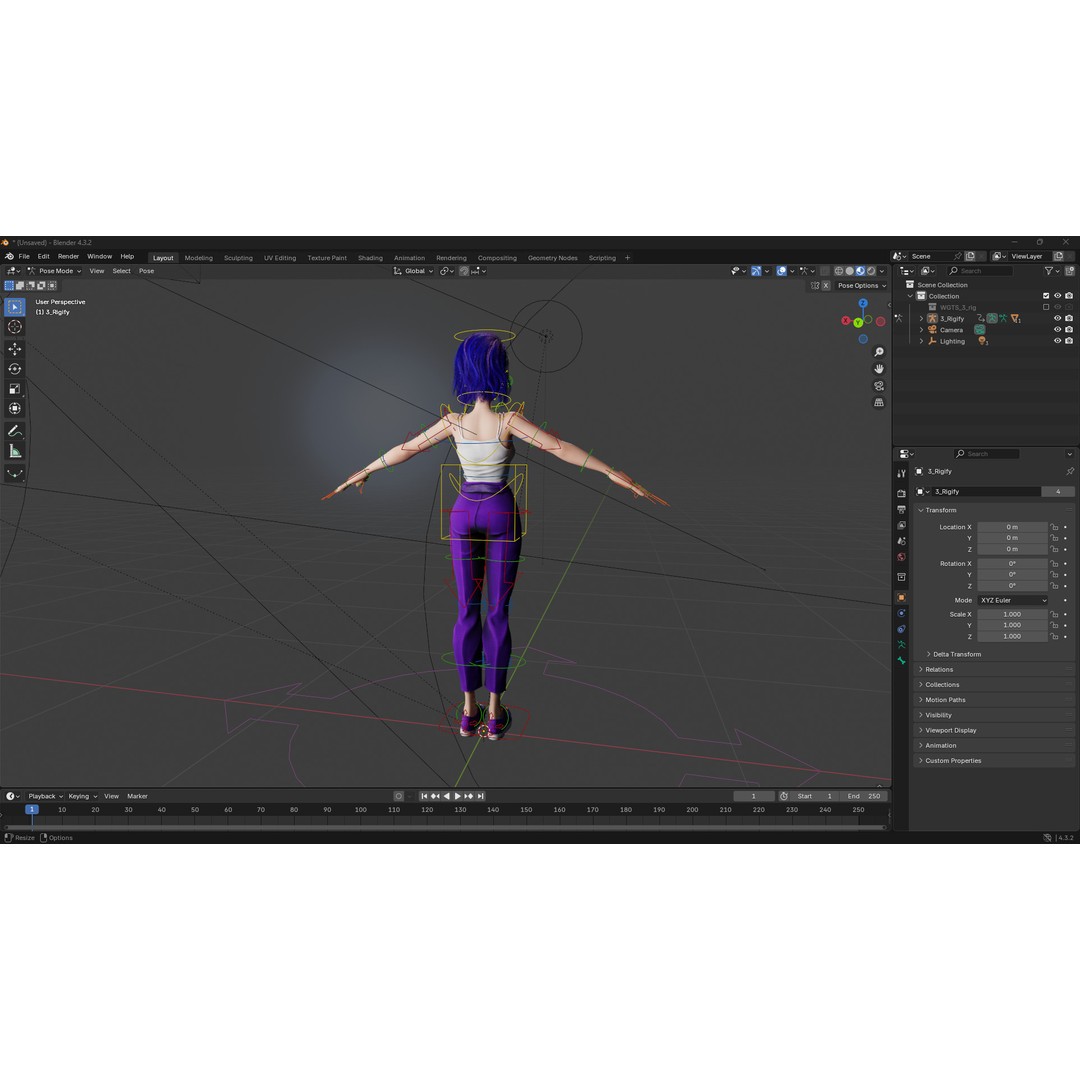Click the hand pan view icon
Screen dimensions: 1080x1080
pyautogui.click(x=879, y=369)
